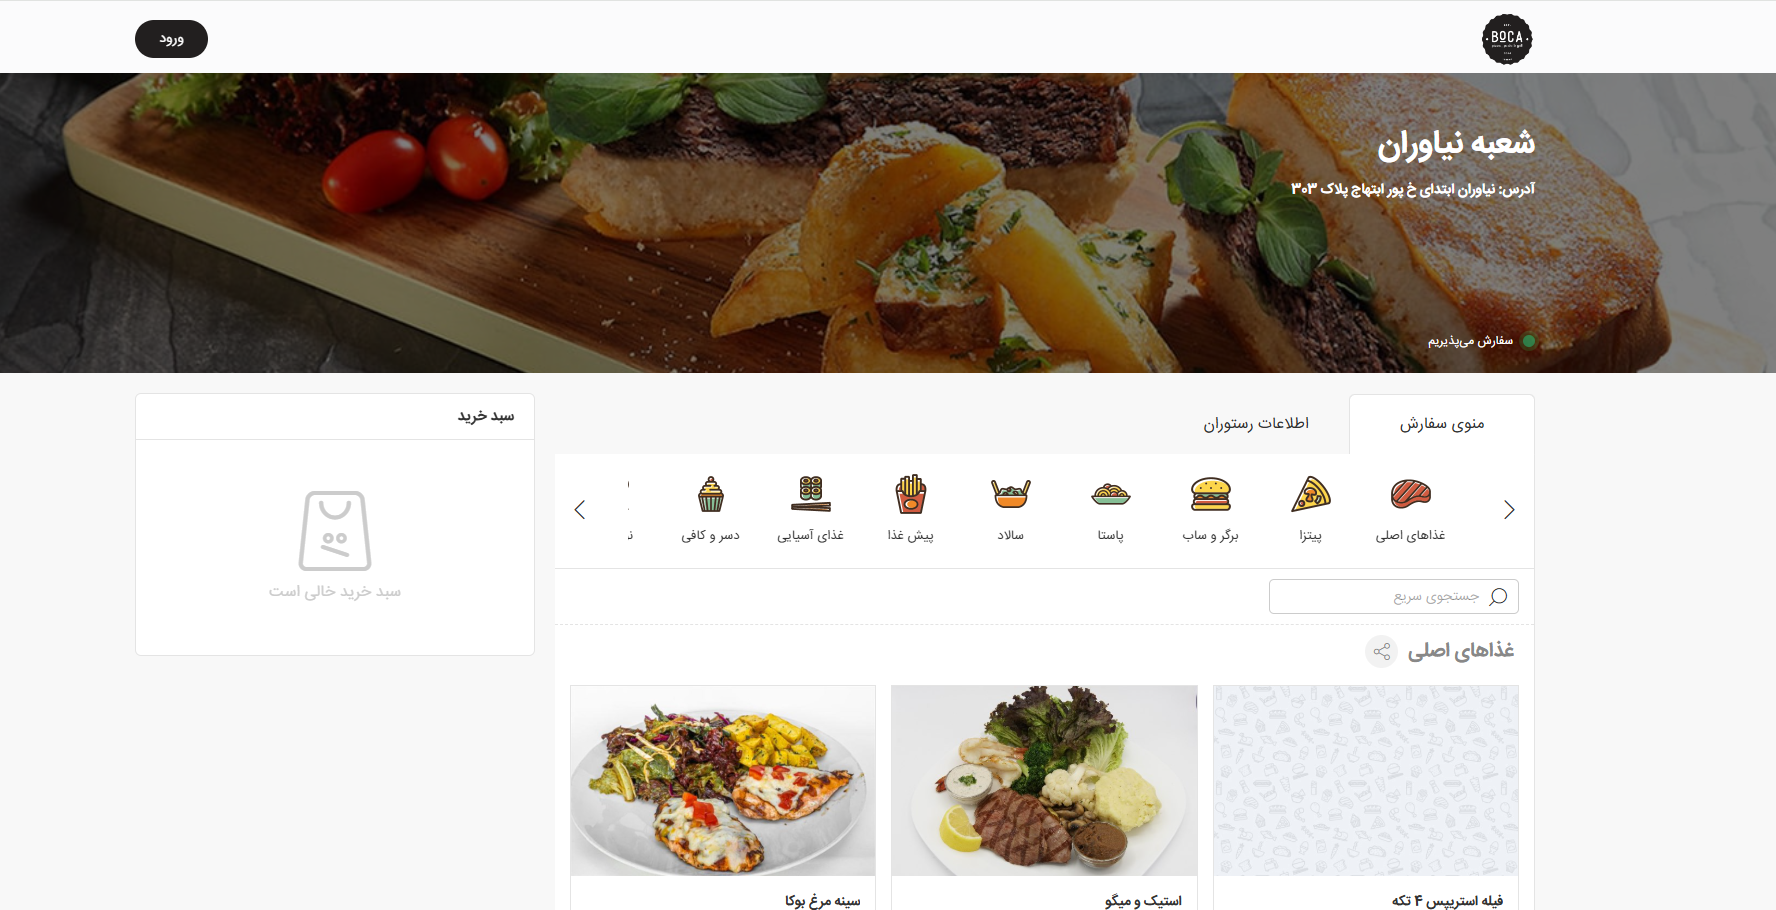Select the منوی سفارش tab
The image size is (1776, 910).
point(1441,424)
